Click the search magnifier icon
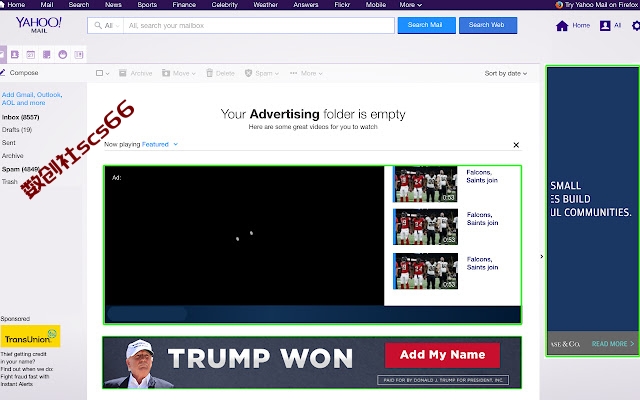Image resolution: width=640 pixels, height=400 pixels. [98, 25]
